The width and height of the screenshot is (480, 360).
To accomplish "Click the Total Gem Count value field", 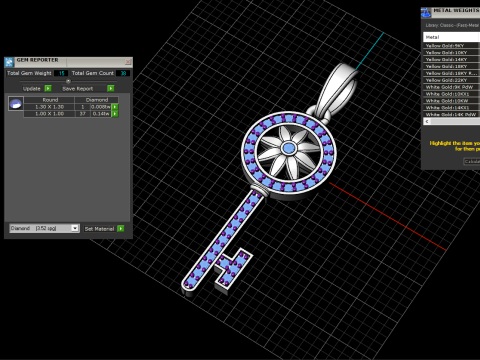I will tap(123, 73).
